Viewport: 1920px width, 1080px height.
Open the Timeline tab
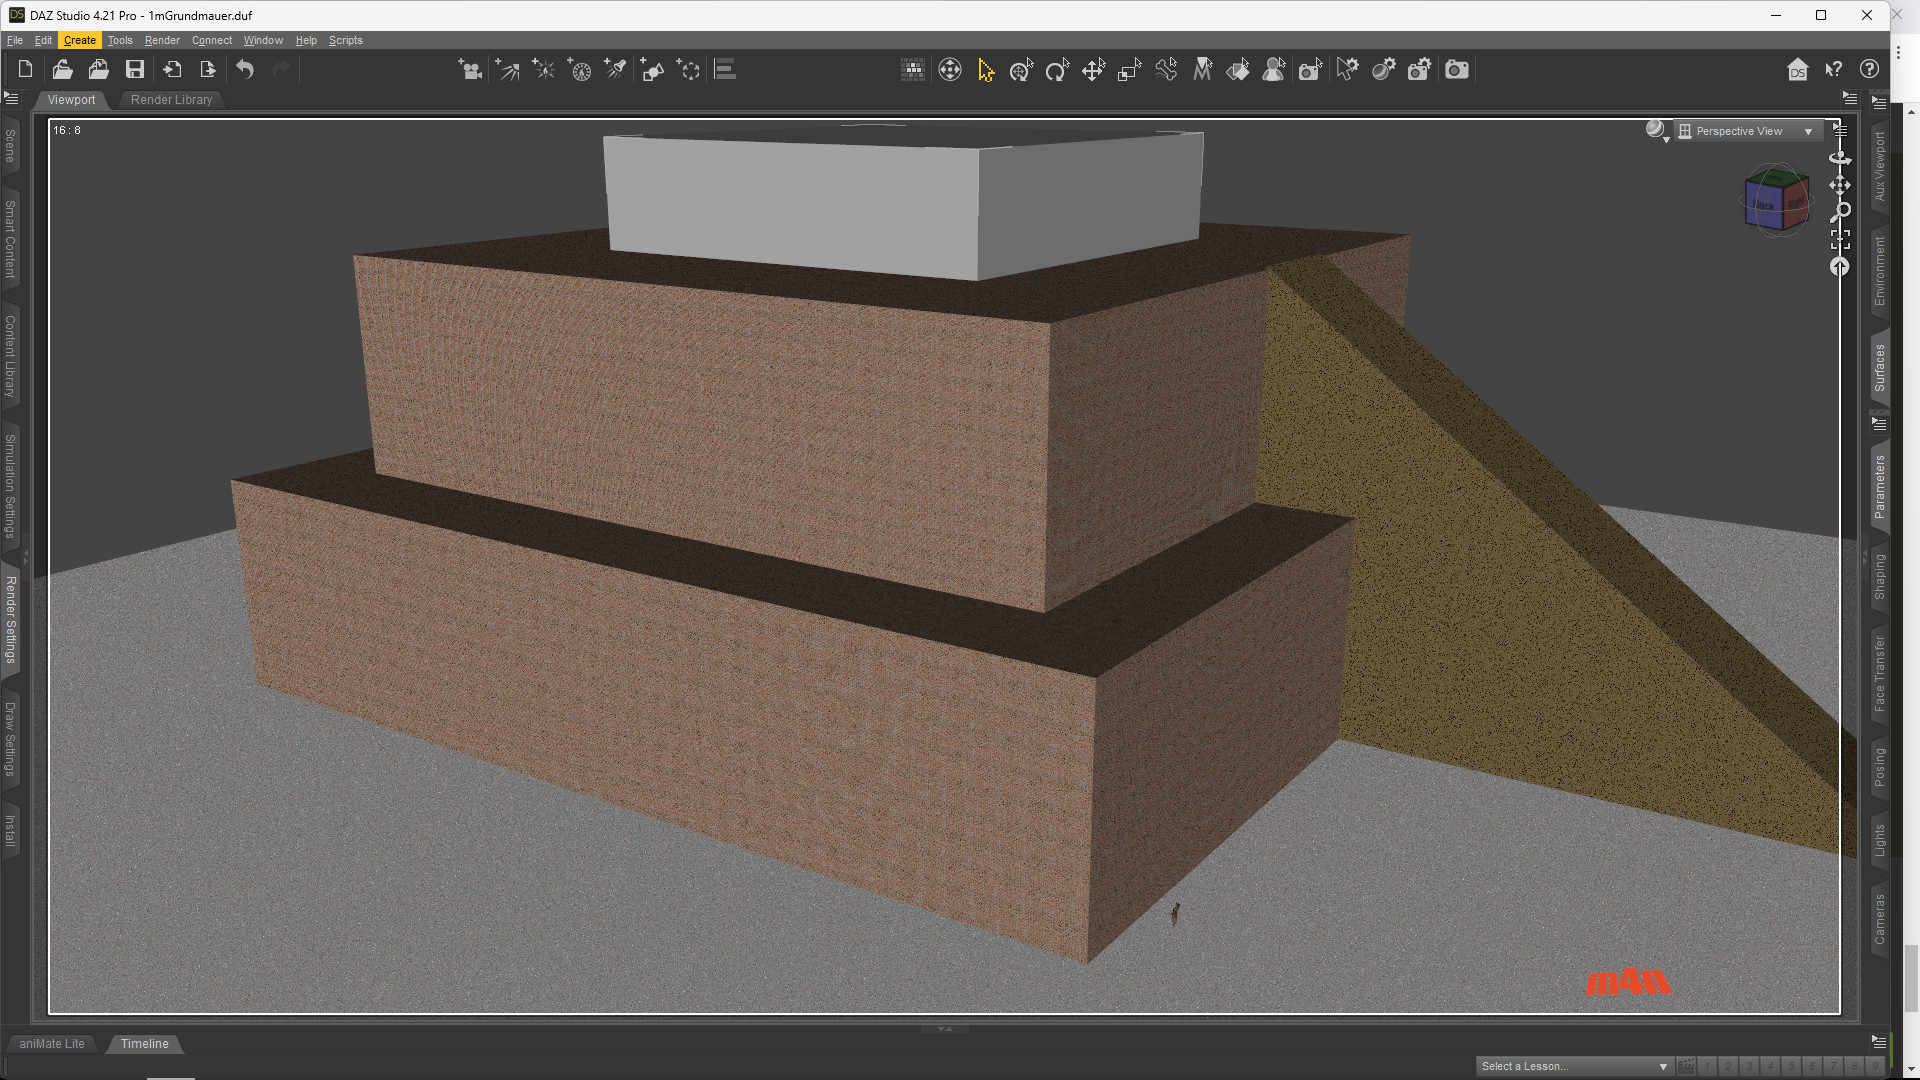pyautogui.click(x=144, y=1043)
